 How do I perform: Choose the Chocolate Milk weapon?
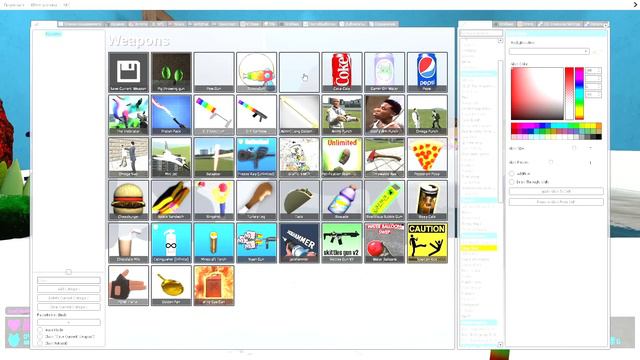click(129, 242)
